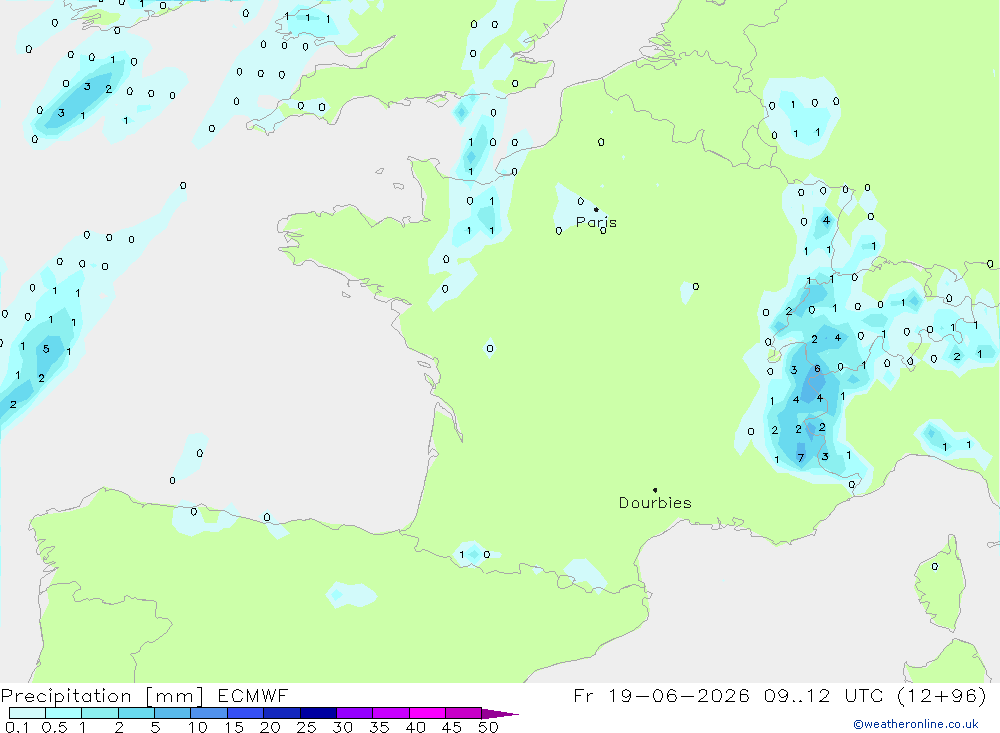Pick the 2–5 mm legend color swatch
Screen dimensions: 1000x733
pos(136,713)
